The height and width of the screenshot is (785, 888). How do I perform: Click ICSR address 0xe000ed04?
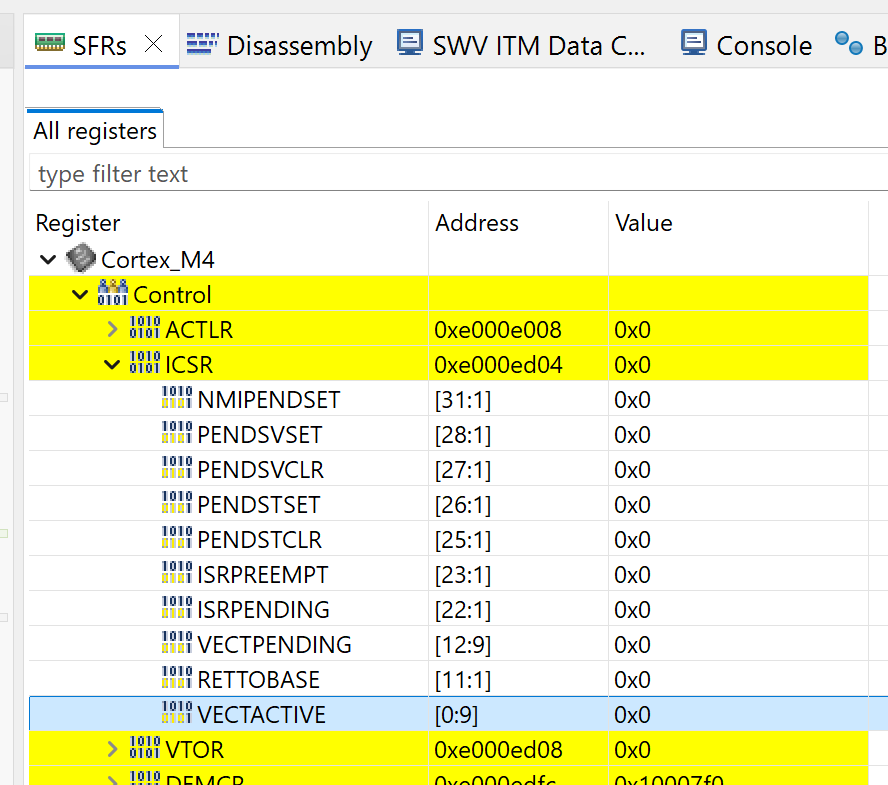[498, 365]
